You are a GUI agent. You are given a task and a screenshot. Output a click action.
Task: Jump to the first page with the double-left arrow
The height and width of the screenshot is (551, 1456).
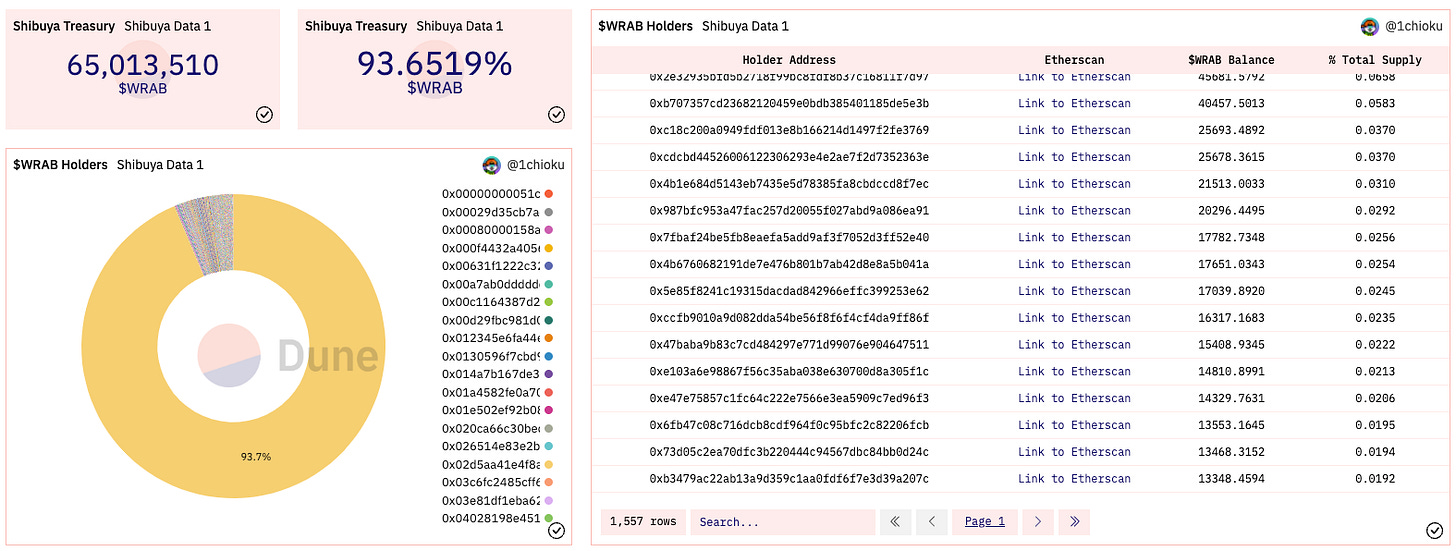pos(895,521)
